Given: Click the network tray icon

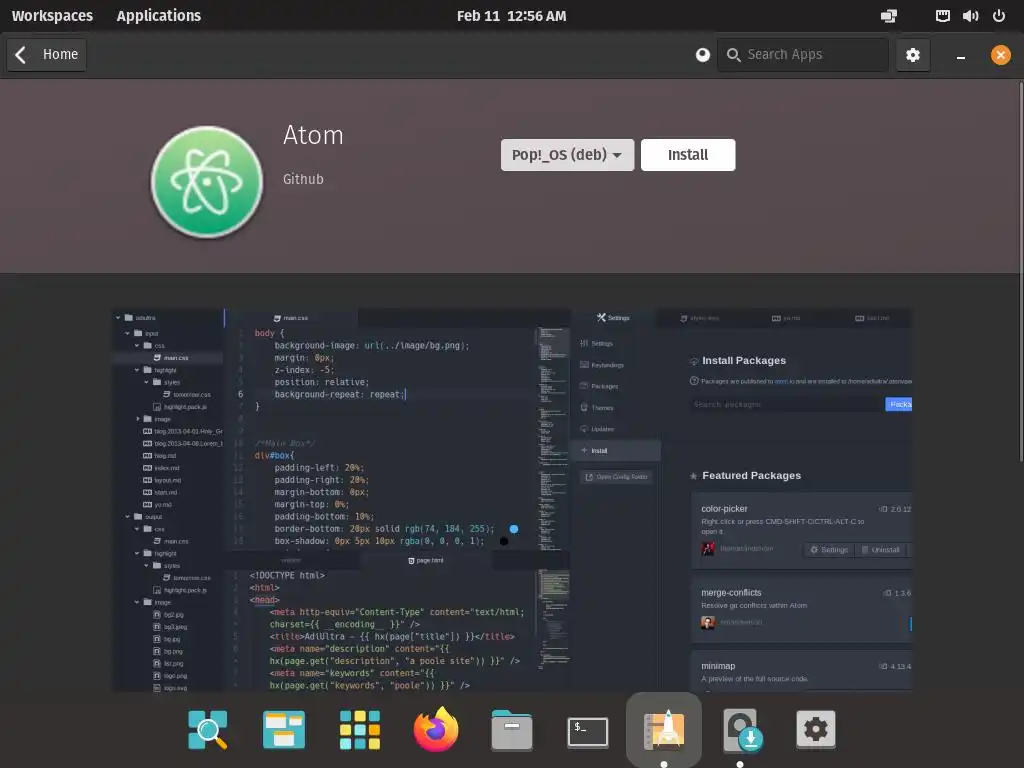Looking at the screenshot, I should (942, 16).
